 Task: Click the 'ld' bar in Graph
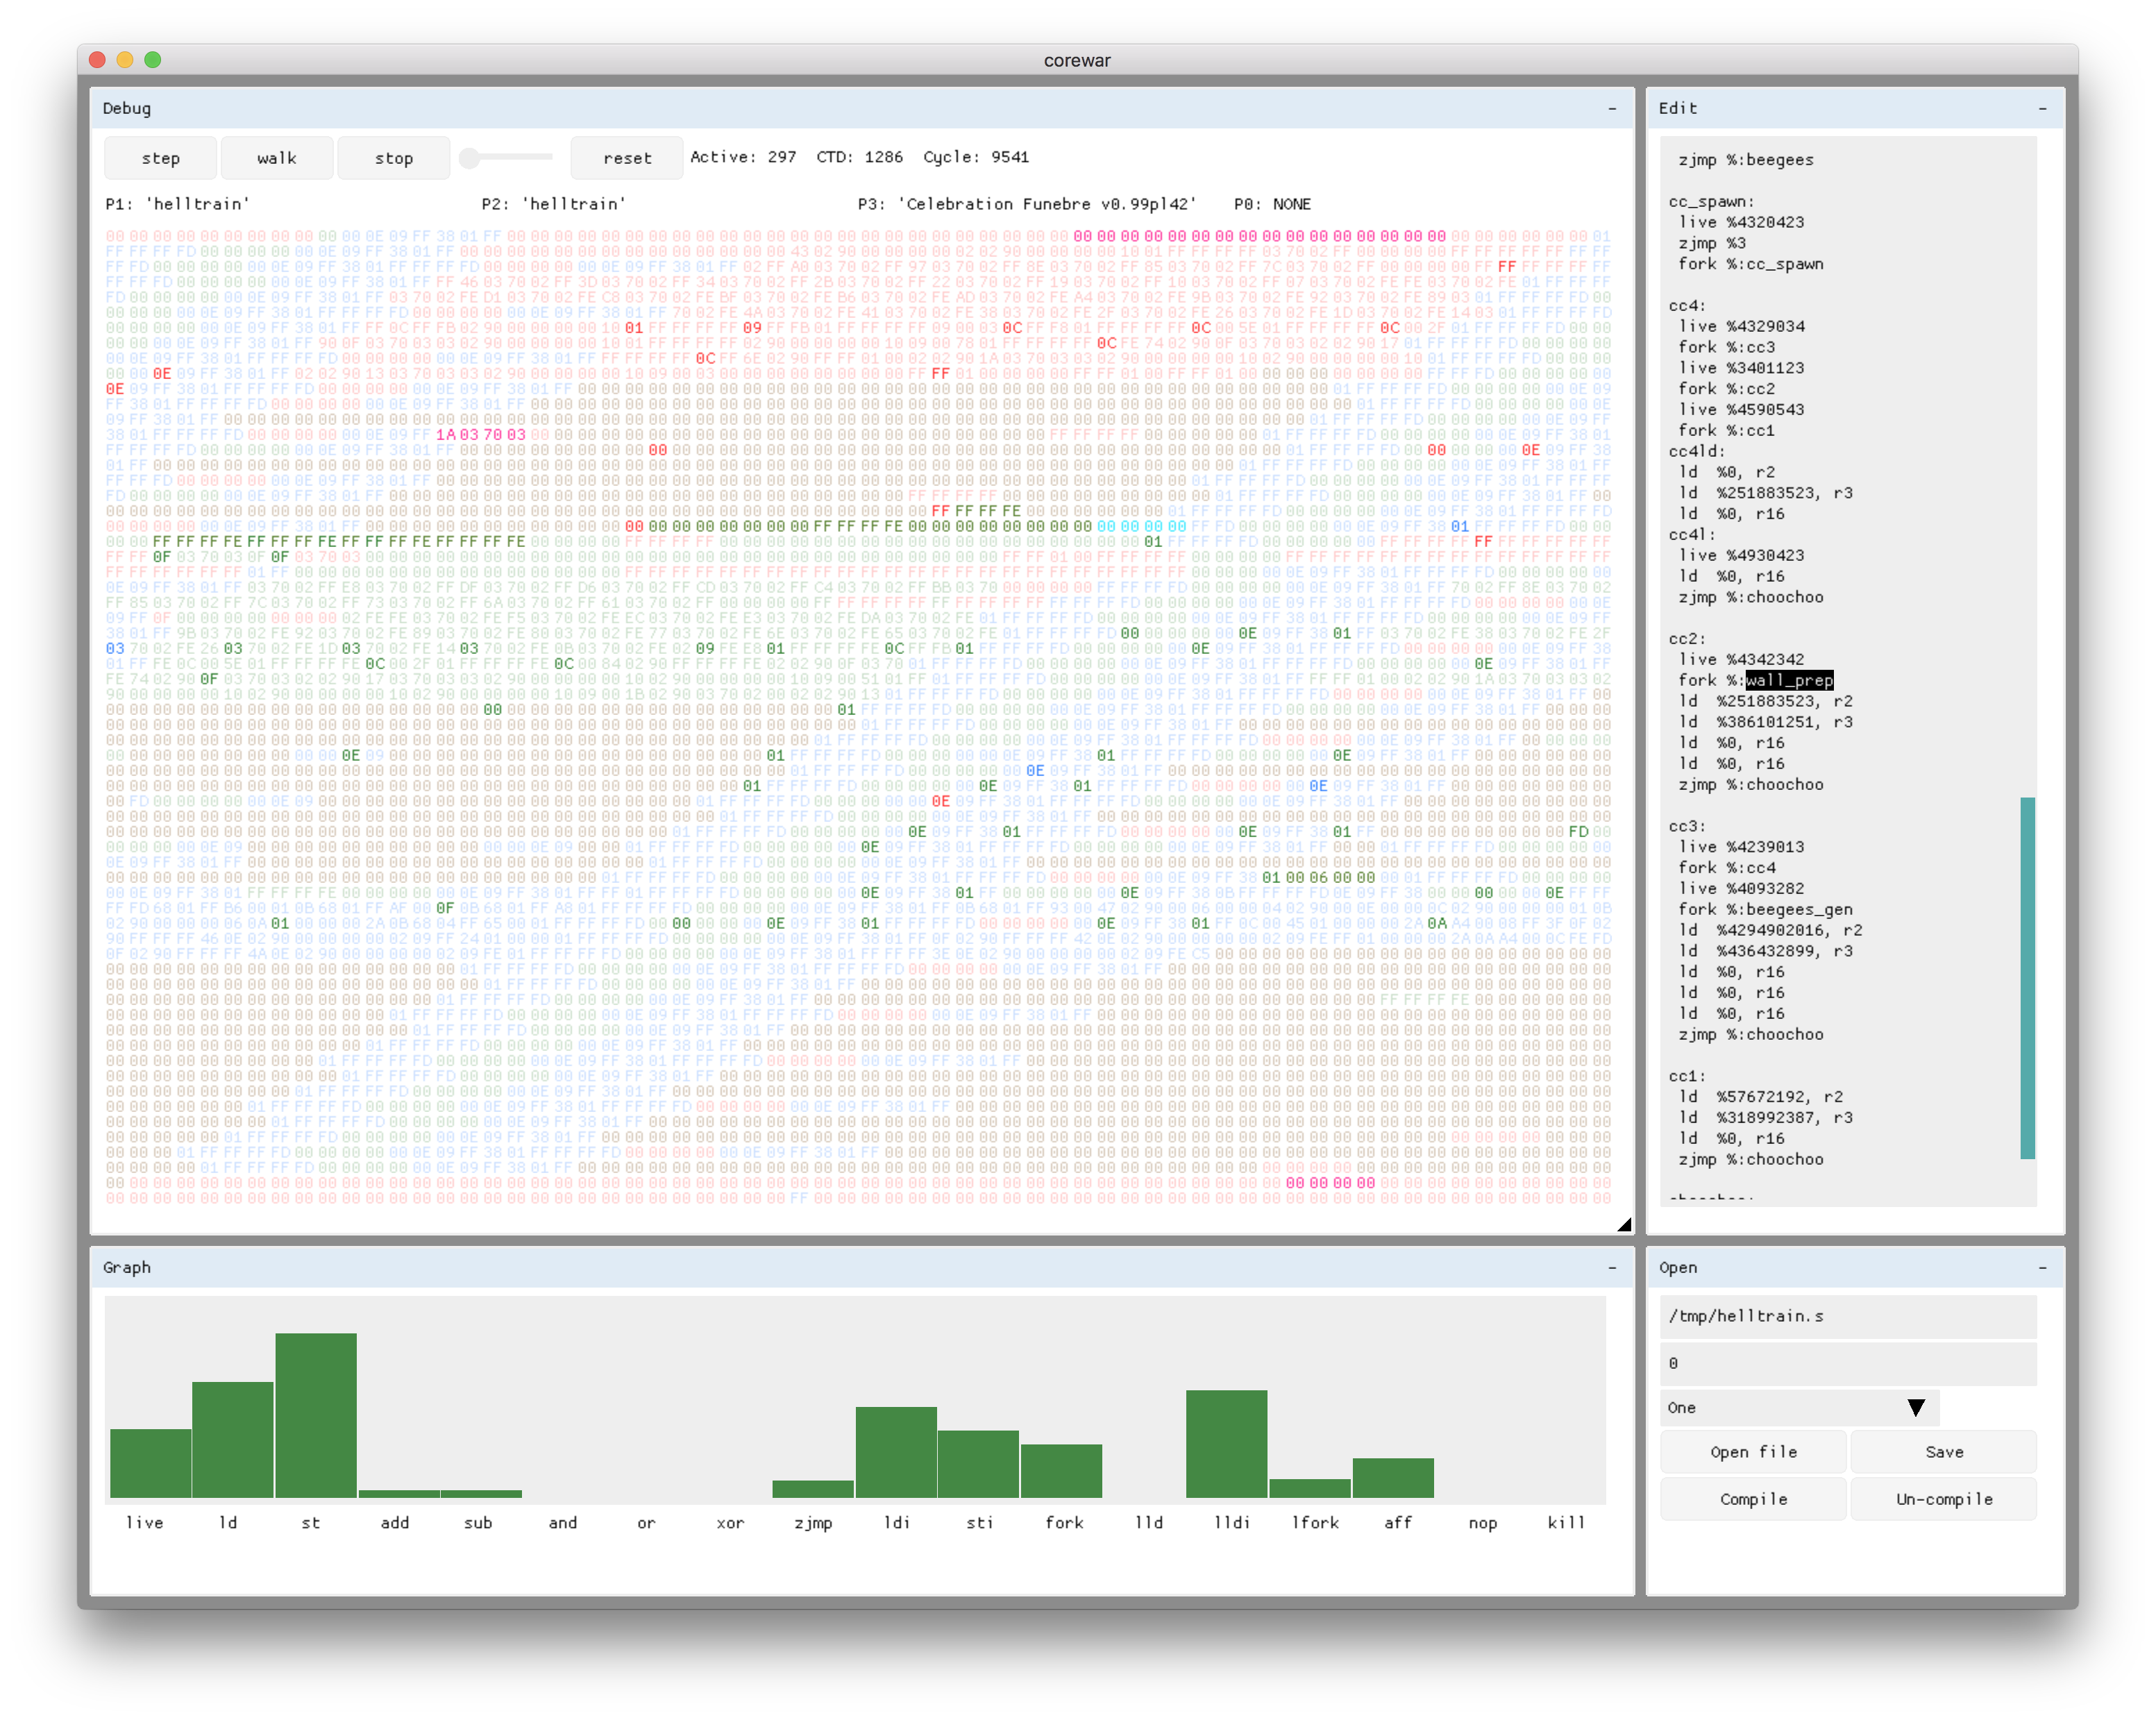(232, 1439)
